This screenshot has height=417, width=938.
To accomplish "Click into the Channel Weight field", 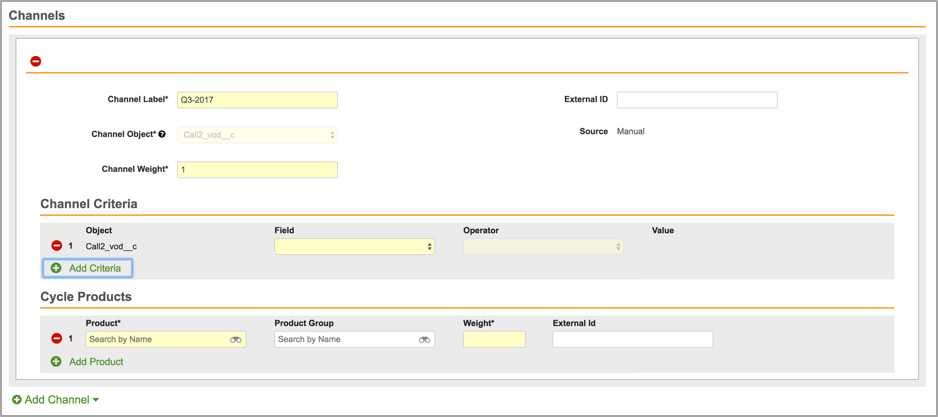I will tap(257, 170).
